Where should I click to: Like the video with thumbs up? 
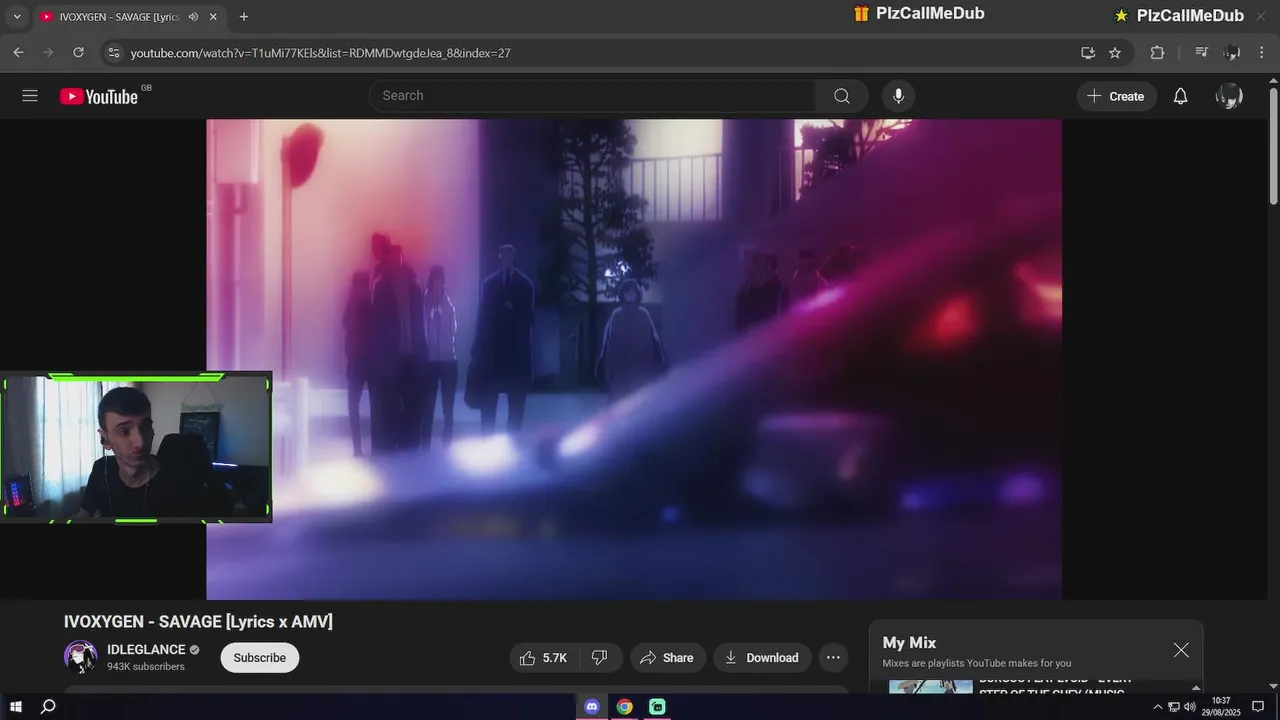[x=544, y=657]
